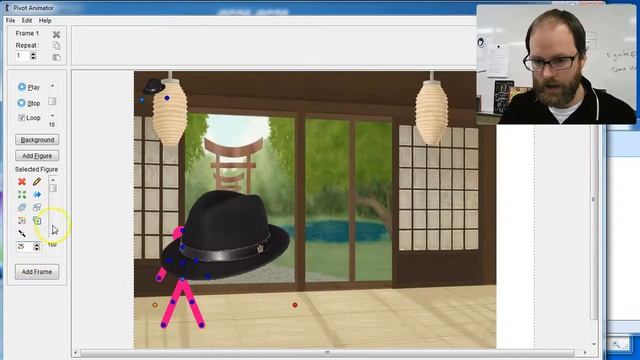Click the figure size slider thumb
The image size is (640, 360).
53,188
